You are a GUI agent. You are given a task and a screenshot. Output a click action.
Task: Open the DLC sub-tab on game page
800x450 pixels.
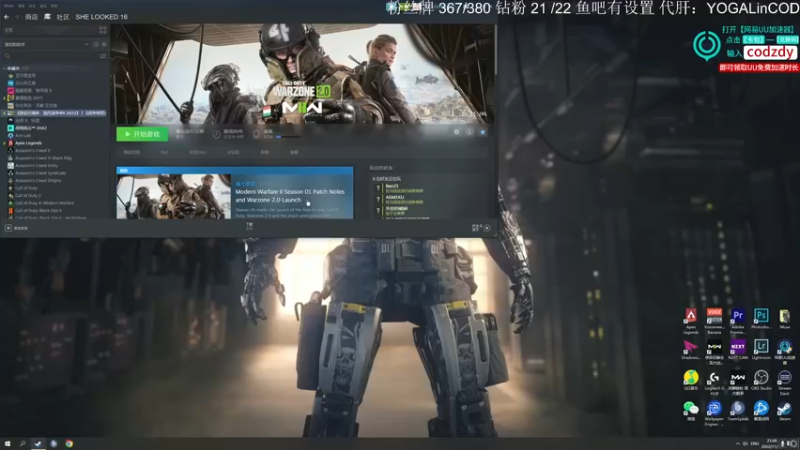[x=164, y=152]
